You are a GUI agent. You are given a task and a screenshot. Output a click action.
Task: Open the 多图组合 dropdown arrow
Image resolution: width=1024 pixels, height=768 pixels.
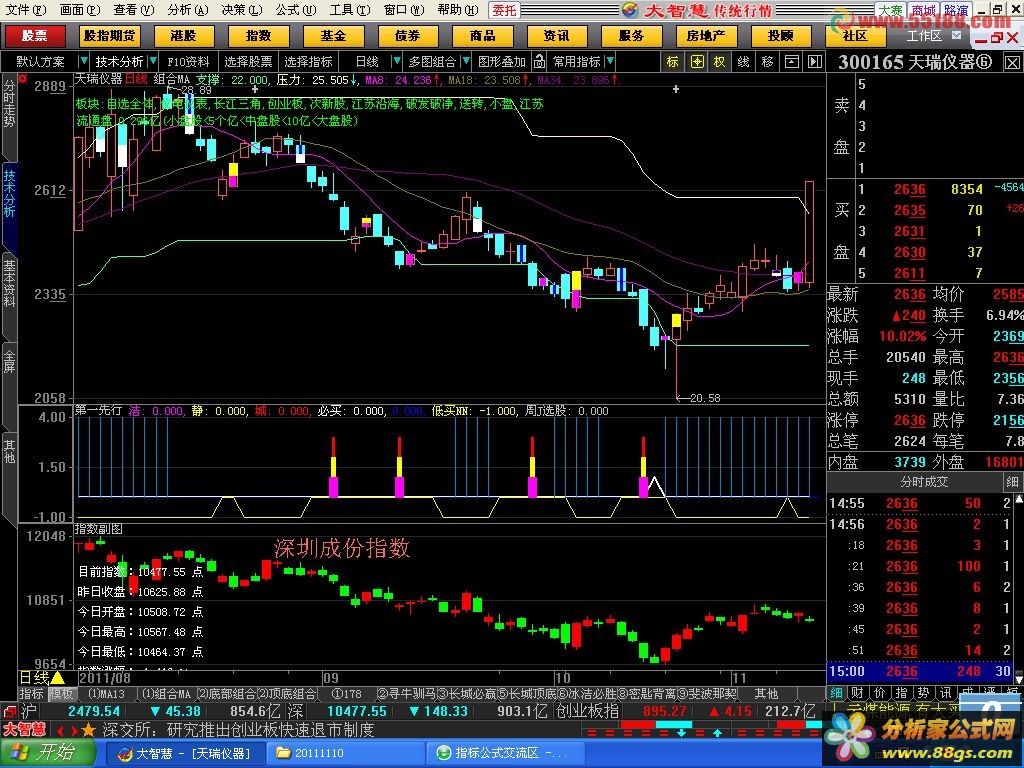tap(466, 61)
